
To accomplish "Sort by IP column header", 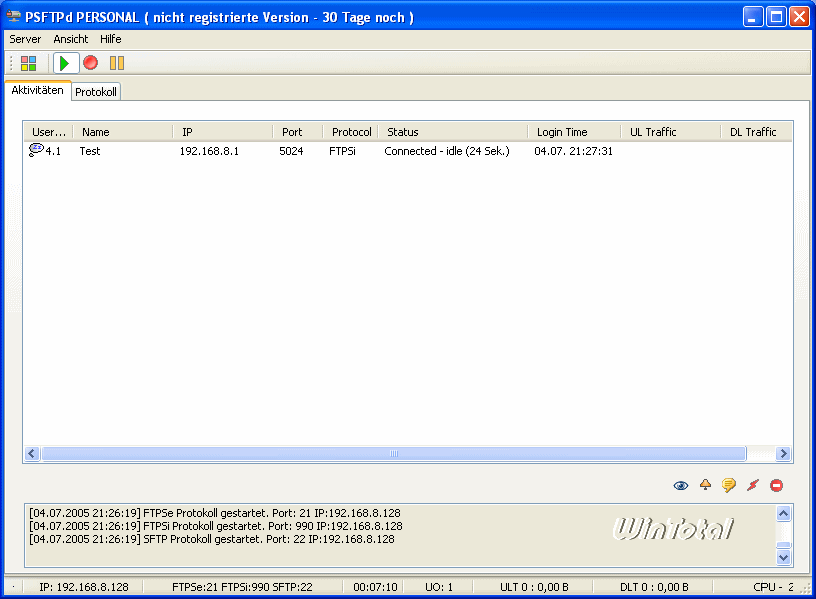I will tap(223, 132).
